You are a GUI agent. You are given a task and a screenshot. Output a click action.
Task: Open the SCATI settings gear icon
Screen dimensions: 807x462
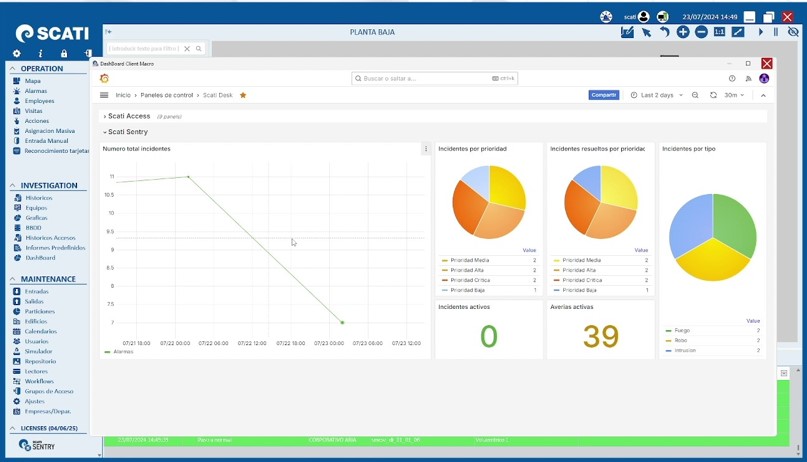tap(16, 54)
